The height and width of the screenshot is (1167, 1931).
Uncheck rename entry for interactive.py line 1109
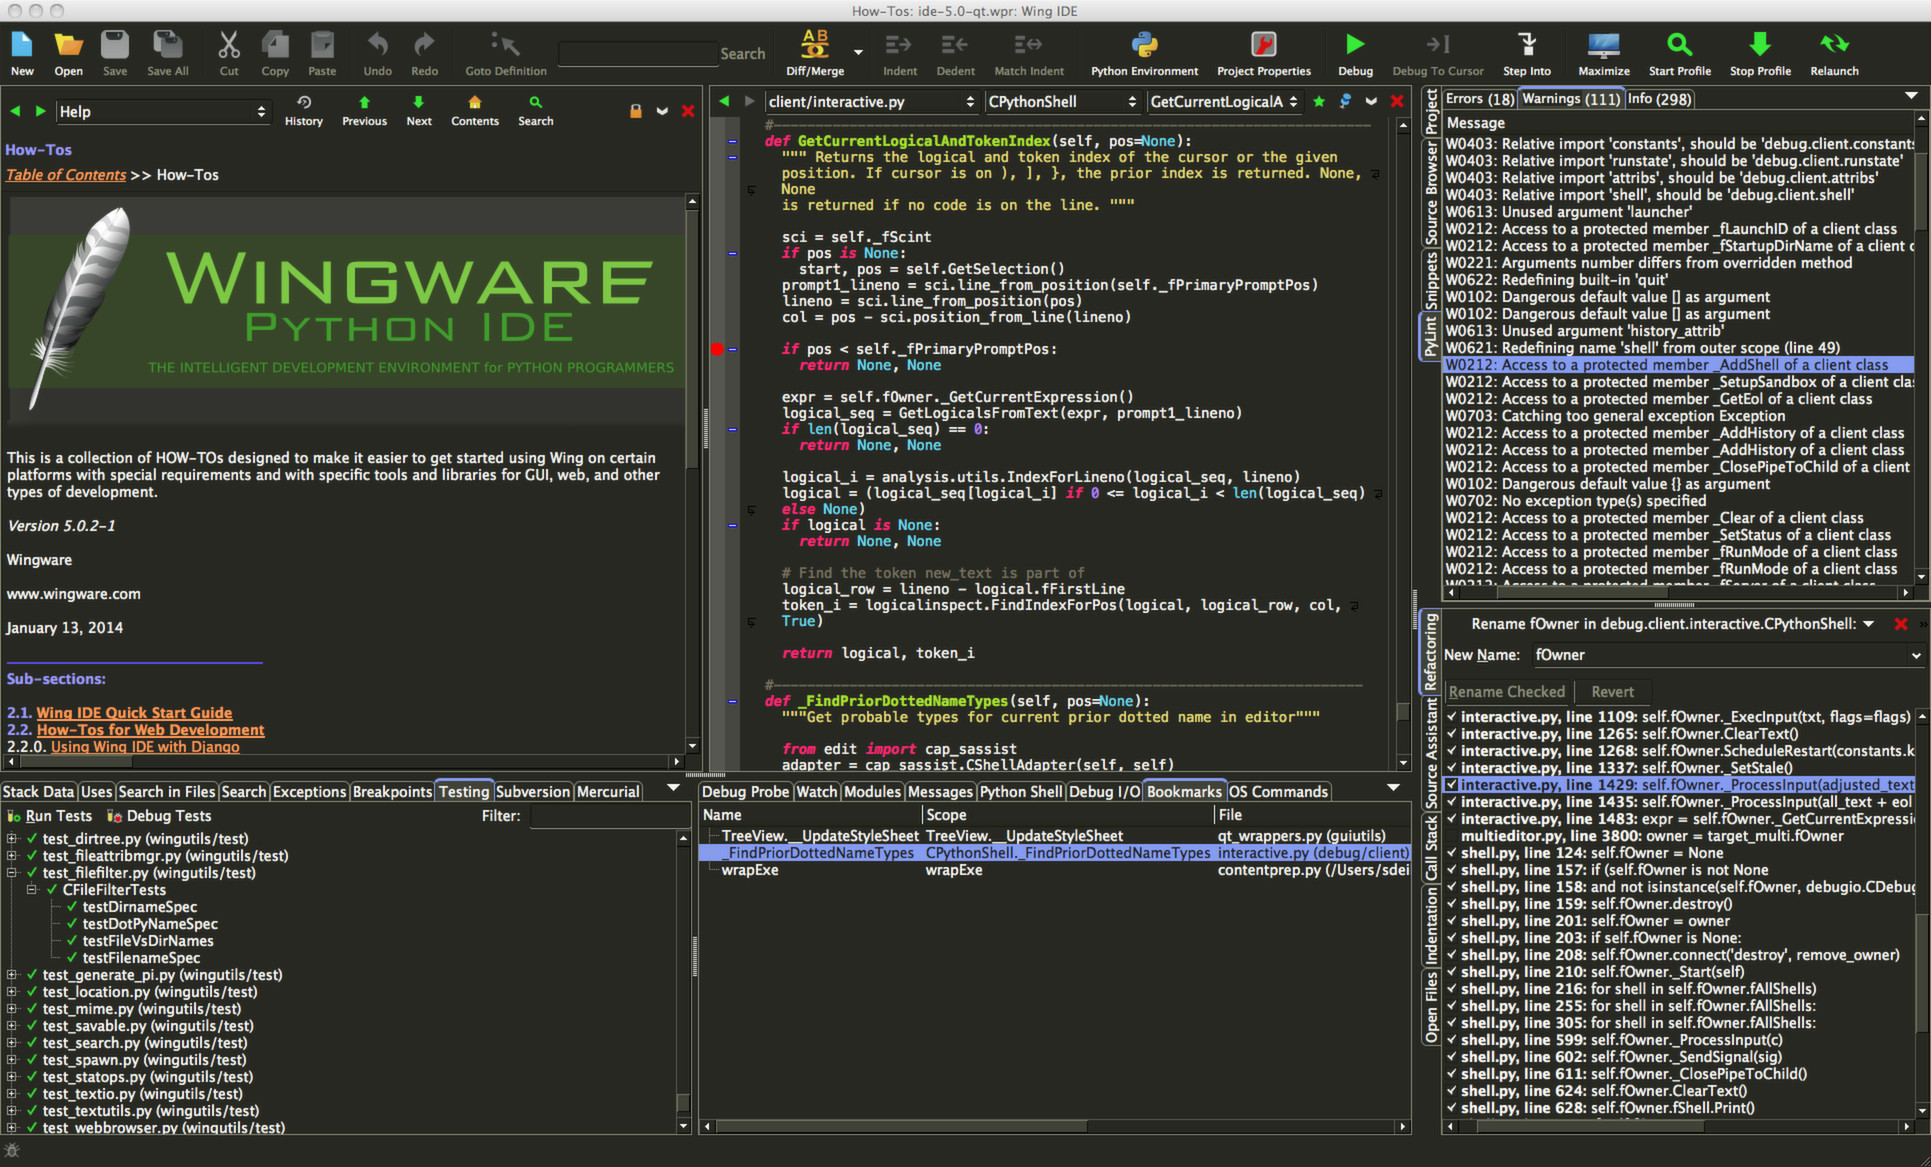1453,717
